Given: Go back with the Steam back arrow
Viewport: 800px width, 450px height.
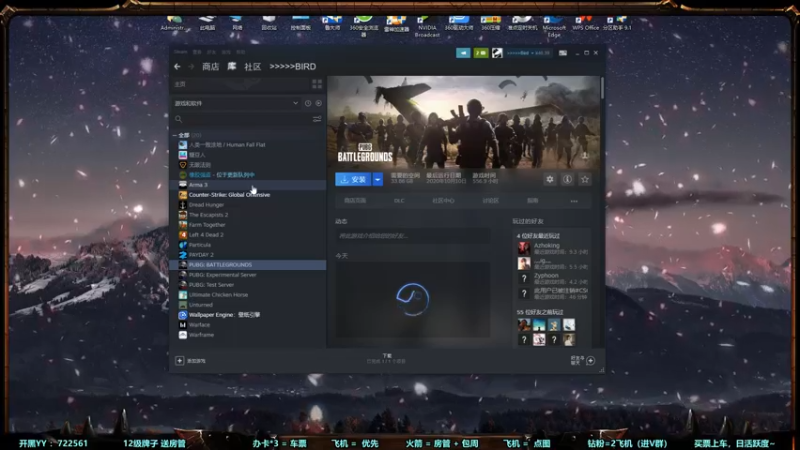Looking at the screenshot, I should (177, 66).
